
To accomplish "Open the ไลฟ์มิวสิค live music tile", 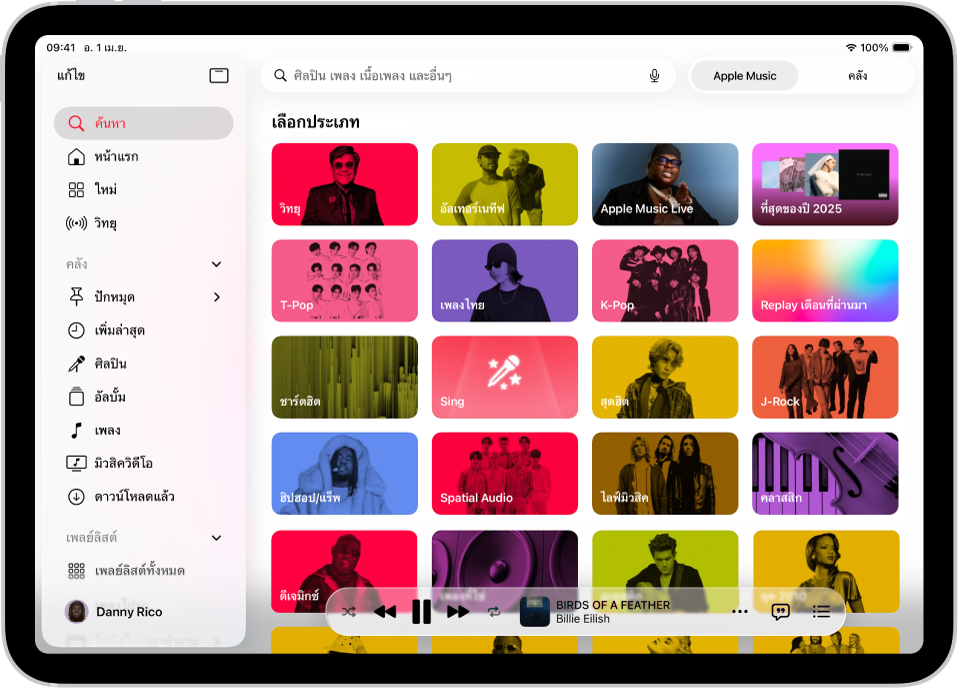I will click(x=665, y=473).
